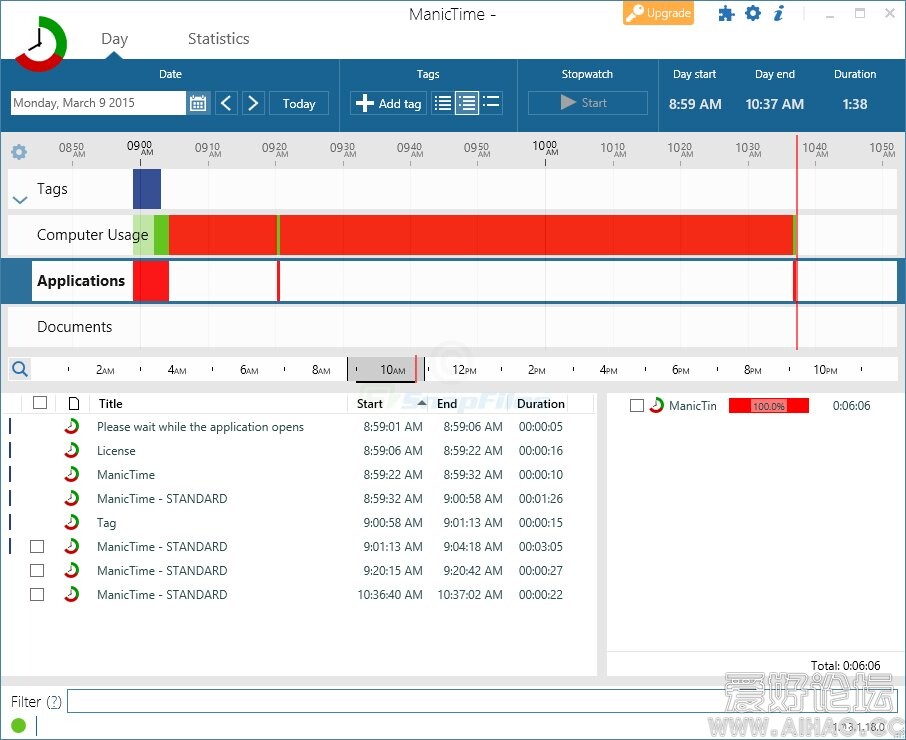The height and width of the screenshot is (740, 906).
Task: Select the Documents timeline
Action: (452, 327)
